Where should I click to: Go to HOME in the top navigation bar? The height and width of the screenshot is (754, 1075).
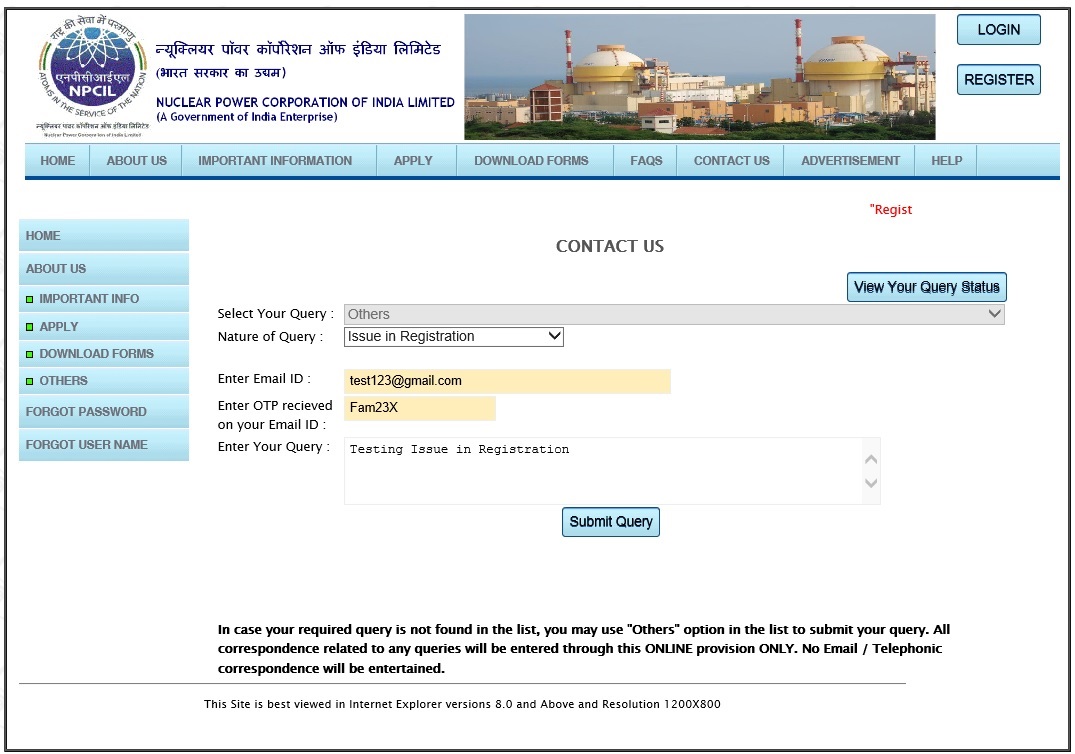(58, 160)
